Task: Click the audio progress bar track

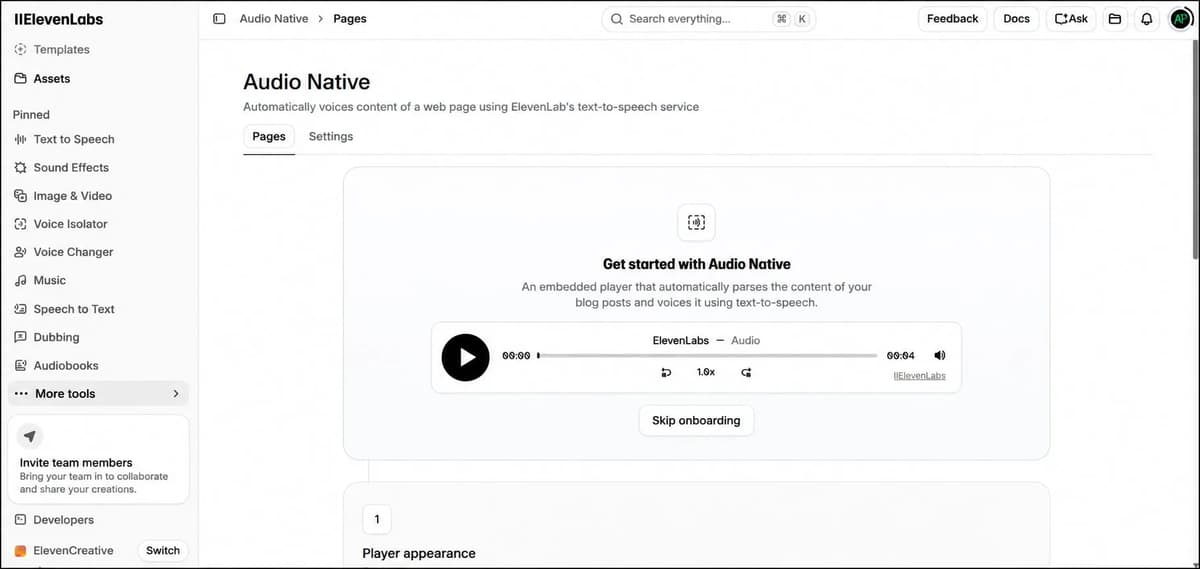Action: (707, 355)
